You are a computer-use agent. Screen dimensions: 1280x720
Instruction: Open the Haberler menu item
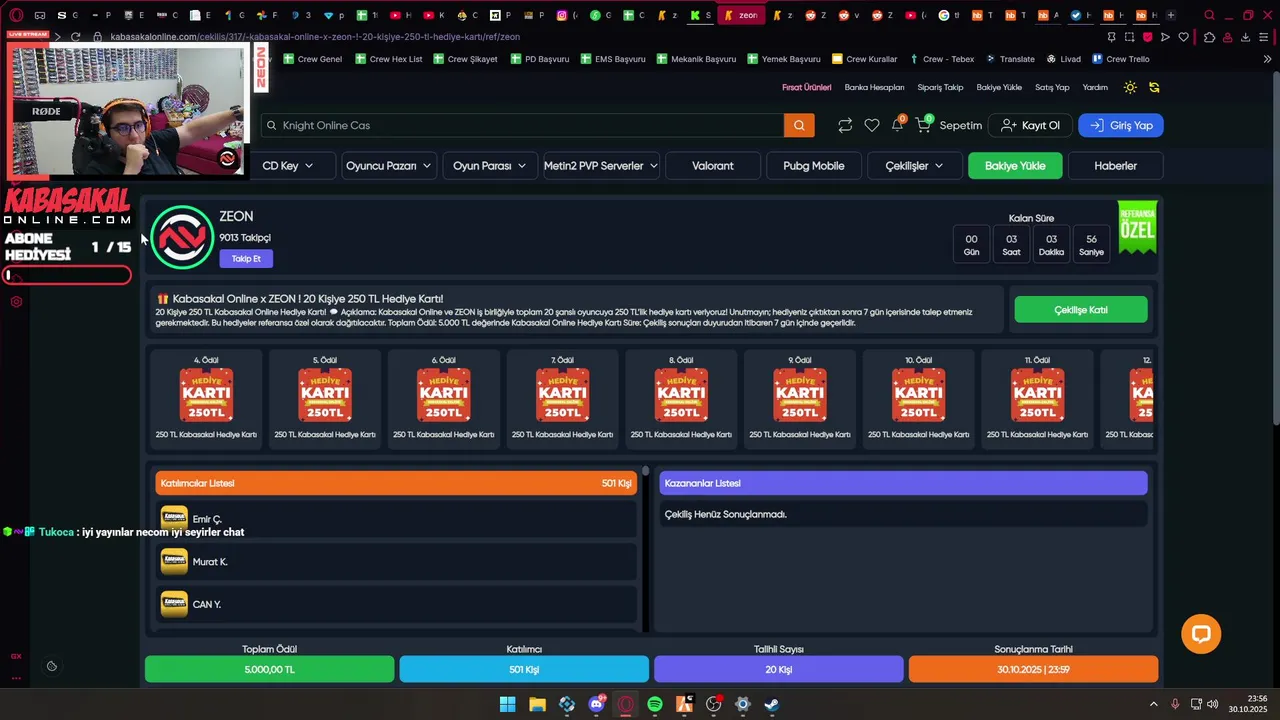pos(1115,166)
